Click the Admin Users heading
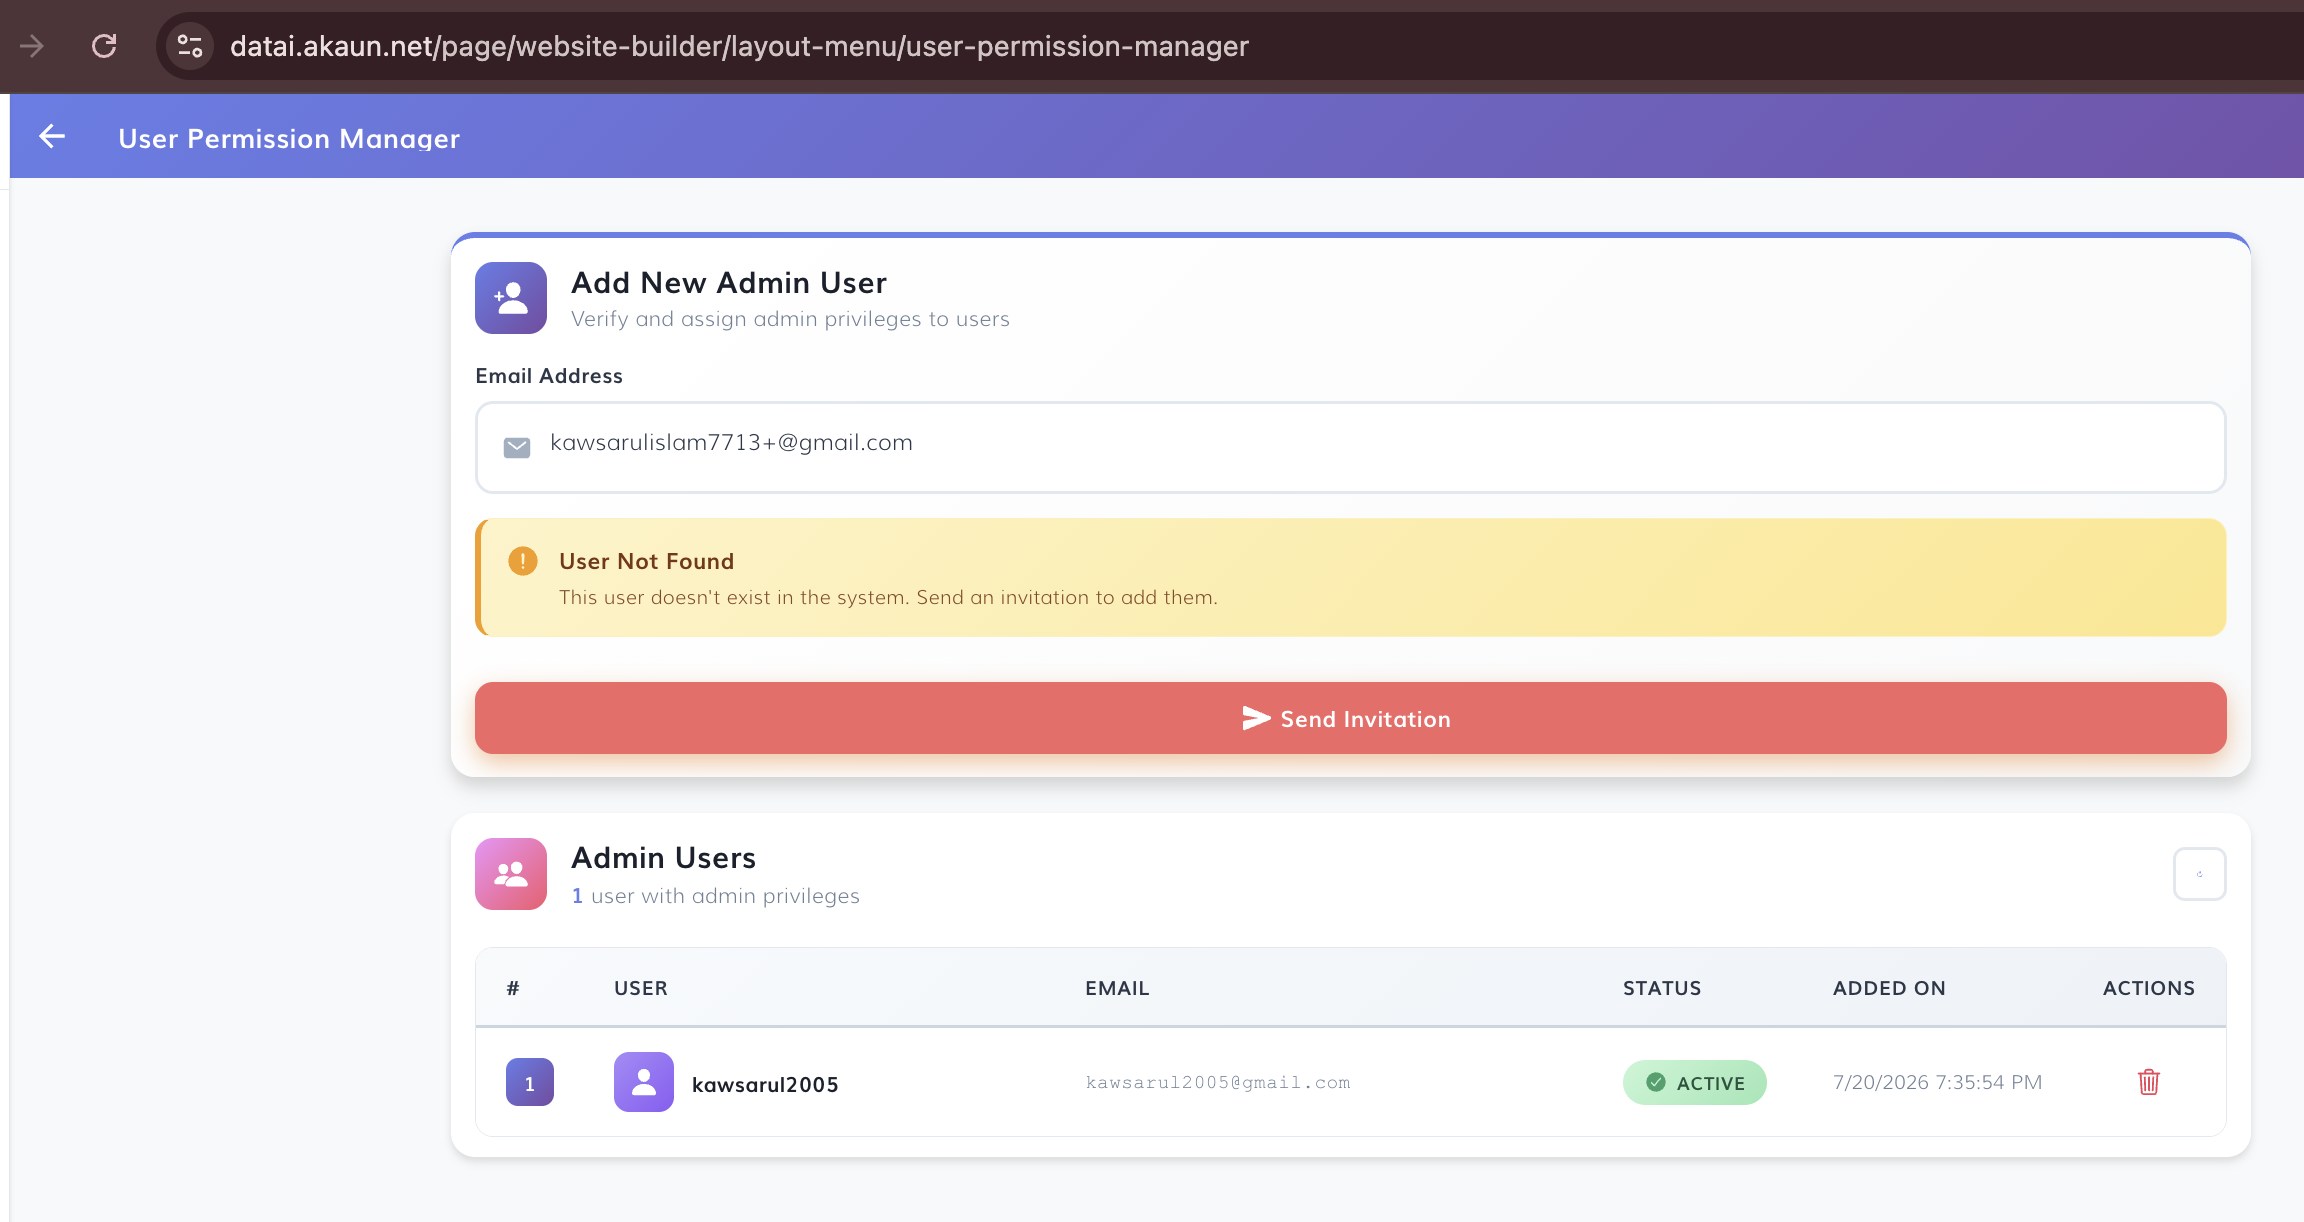This screenshot has width=2304, height=1222. pos(663,858)
